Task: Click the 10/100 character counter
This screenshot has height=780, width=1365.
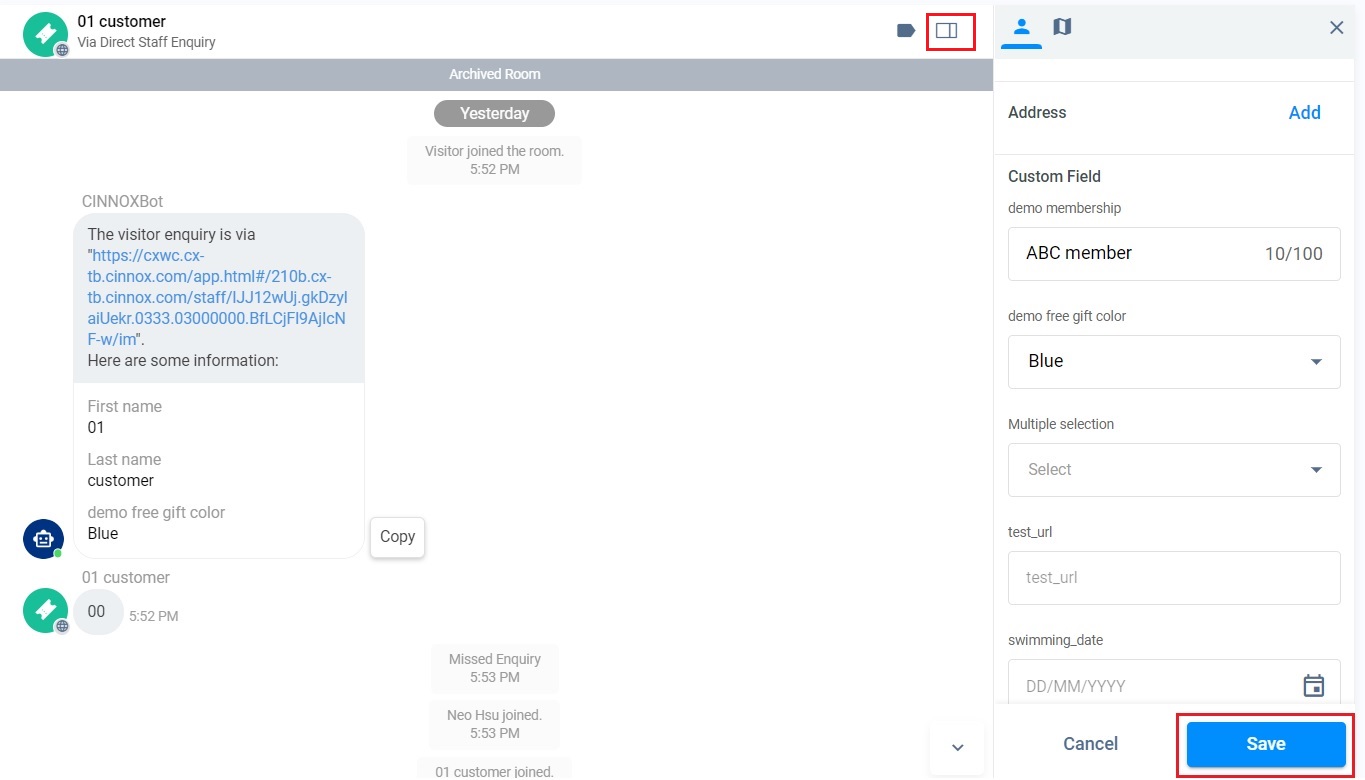Action: point(1293,253)
